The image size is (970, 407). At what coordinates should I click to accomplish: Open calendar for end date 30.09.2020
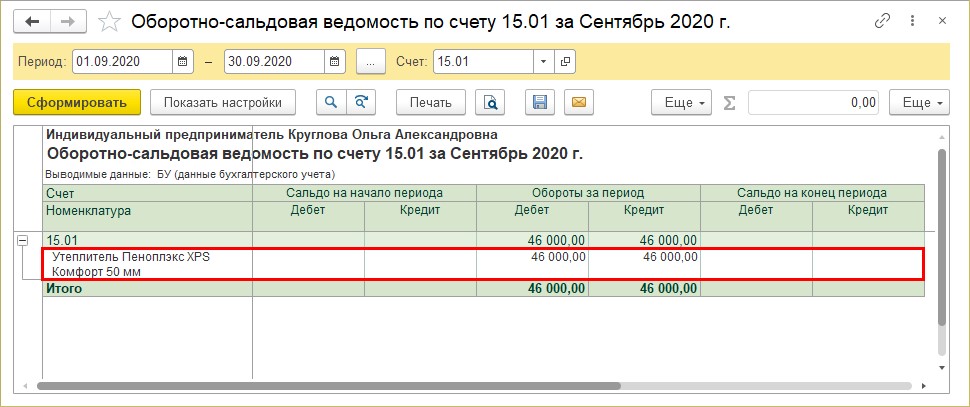click(x=334, y=61)
